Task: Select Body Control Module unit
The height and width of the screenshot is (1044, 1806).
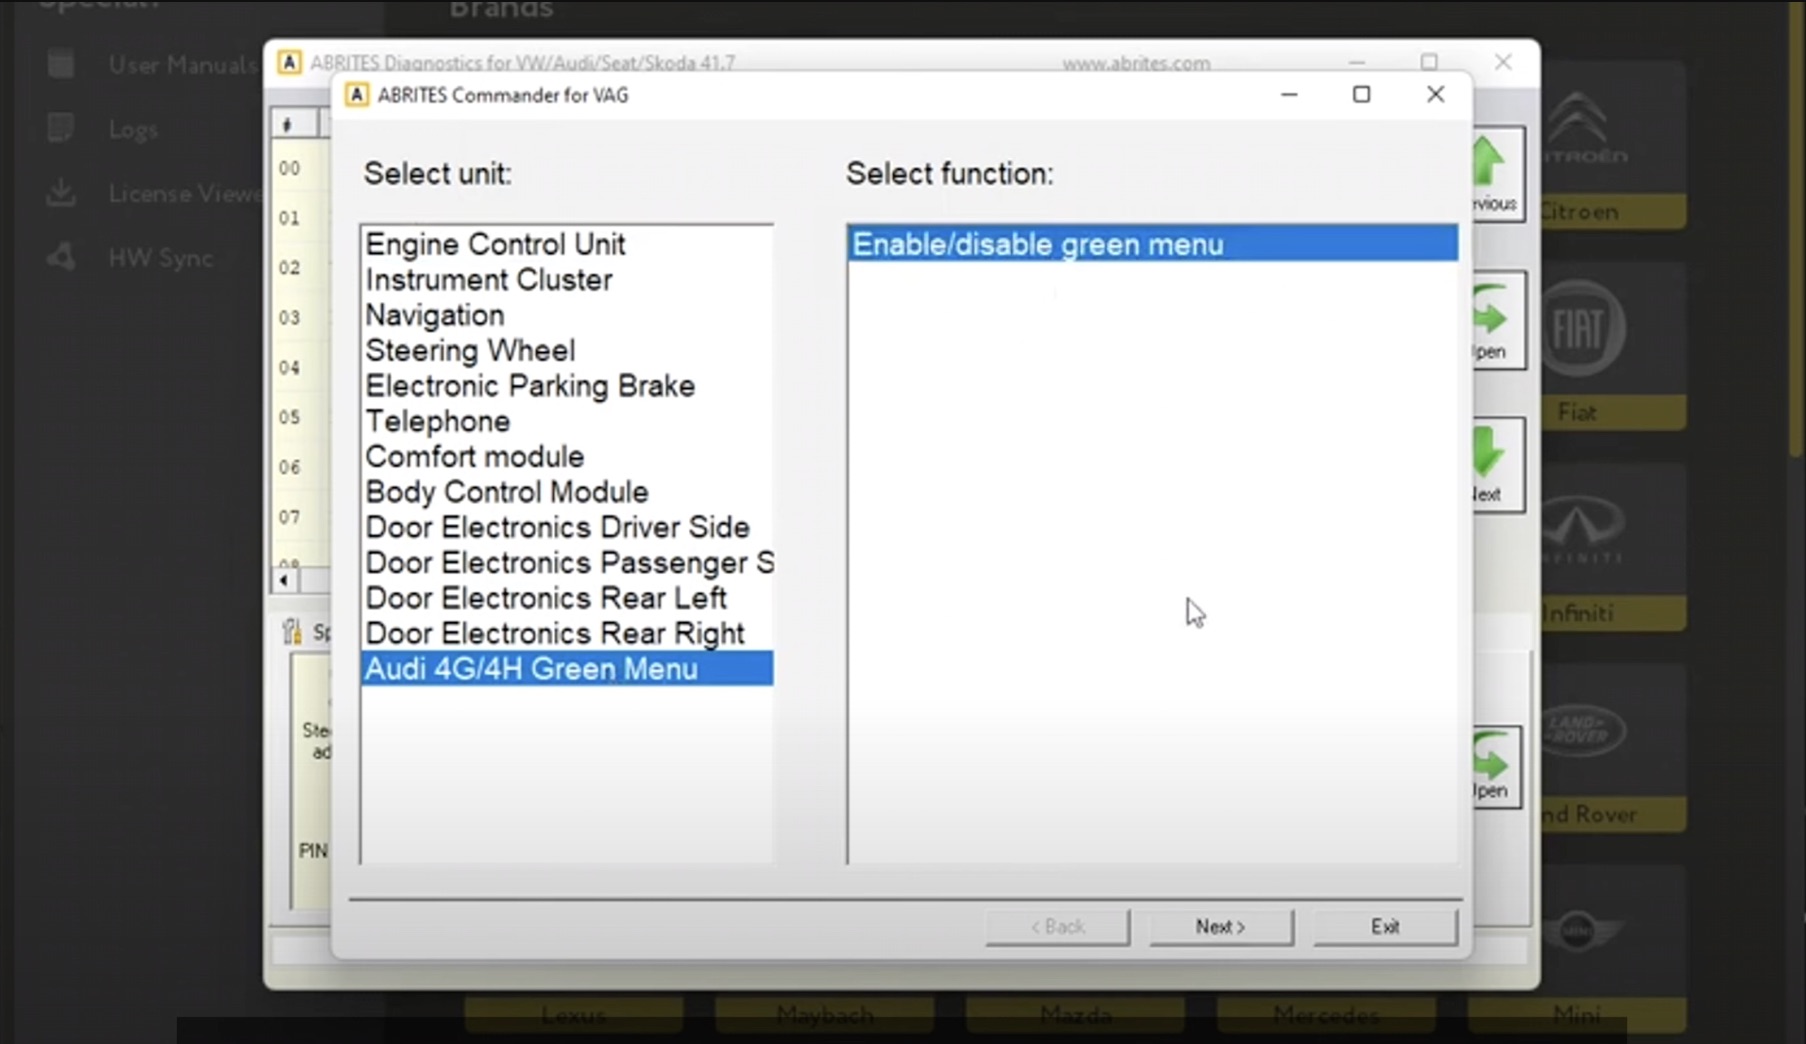Action: pos(566,492)
